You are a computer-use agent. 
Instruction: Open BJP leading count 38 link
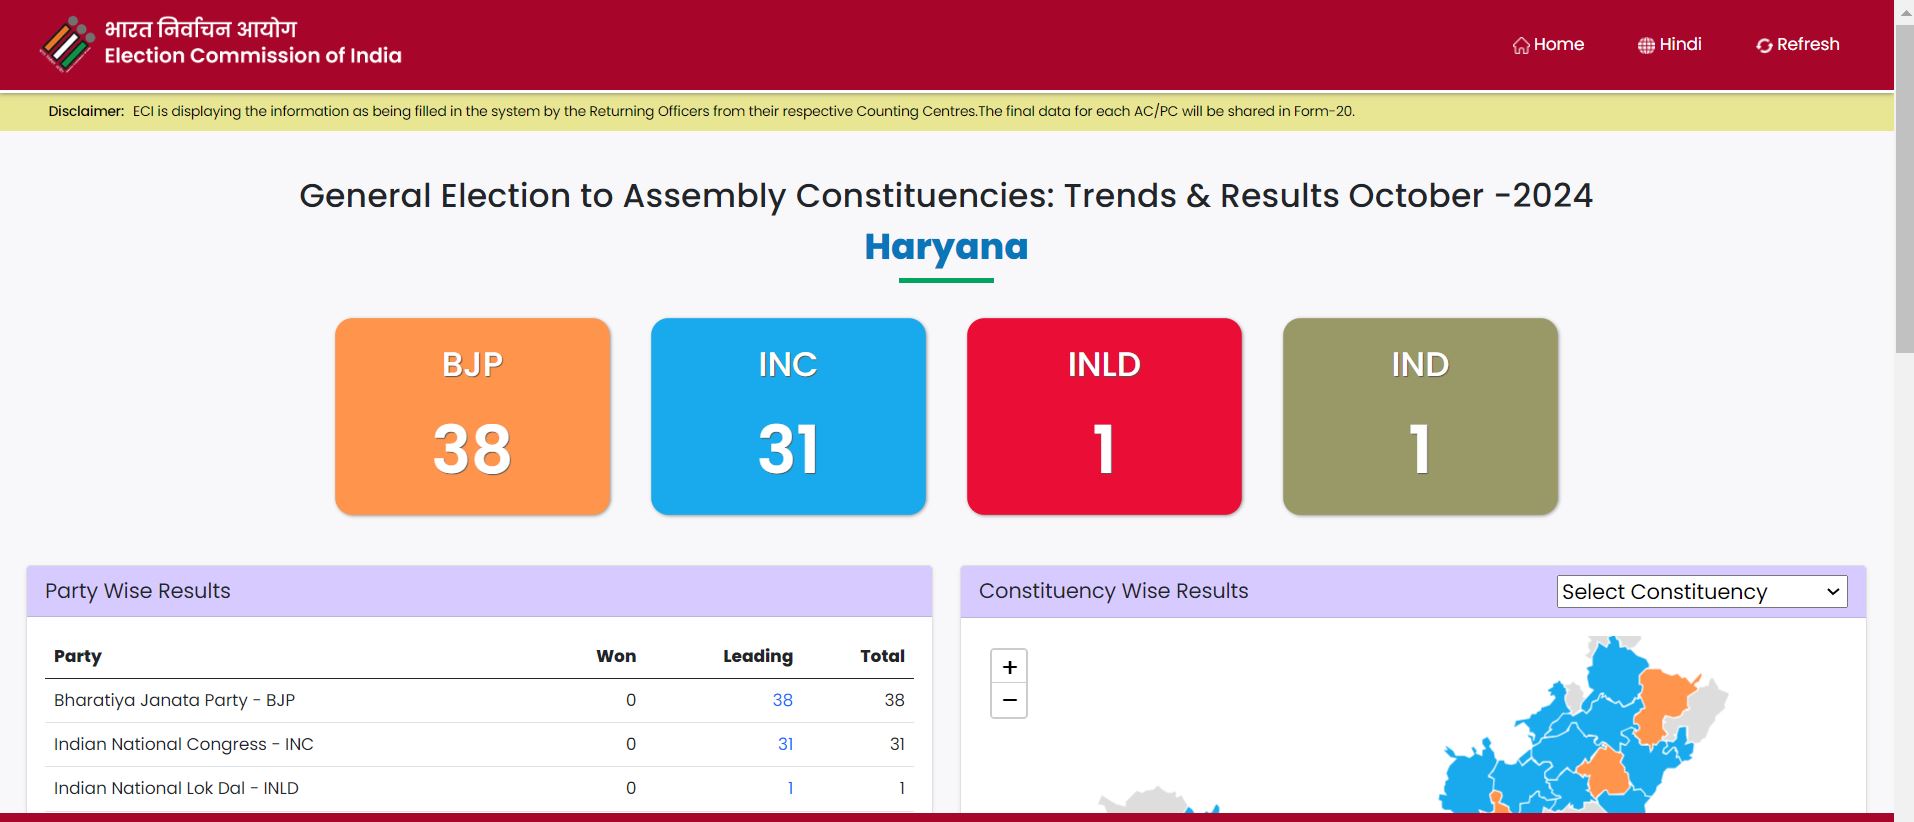coord(782,700)
